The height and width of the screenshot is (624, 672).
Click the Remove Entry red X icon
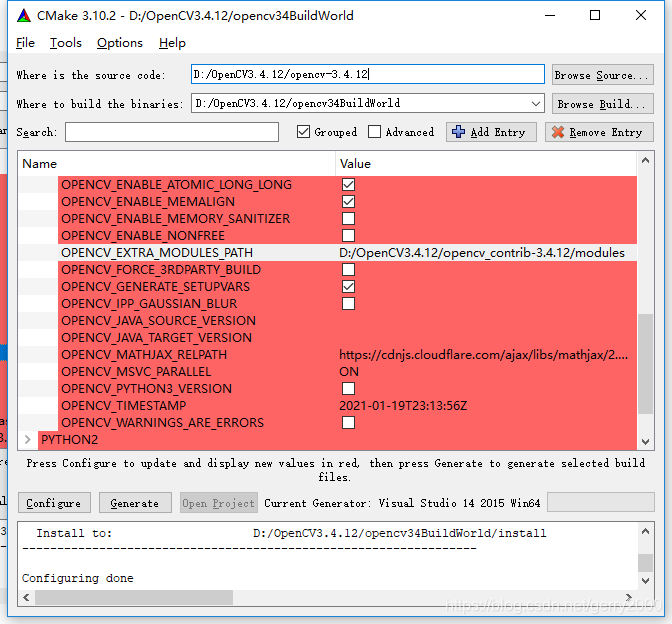[558, 132]
